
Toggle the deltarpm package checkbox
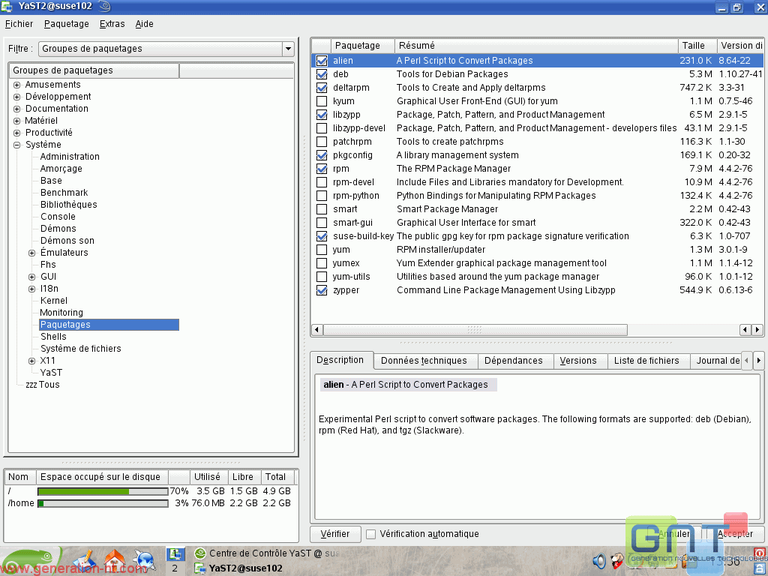click(x=321, y=88)
